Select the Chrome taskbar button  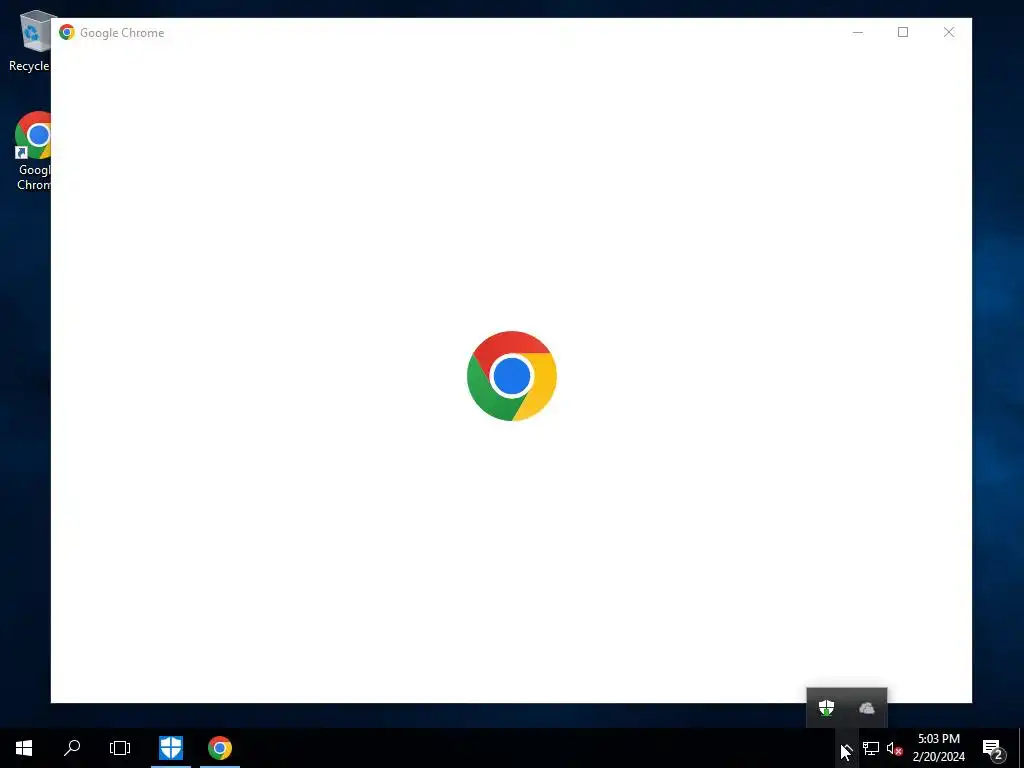coord(220,748)
